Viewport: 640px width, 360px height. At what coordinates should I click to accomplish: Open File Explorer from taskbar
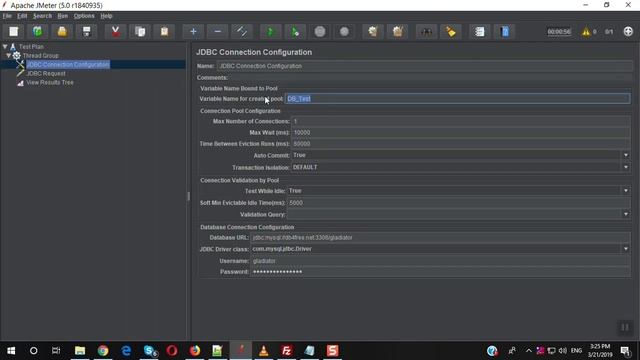80,351
